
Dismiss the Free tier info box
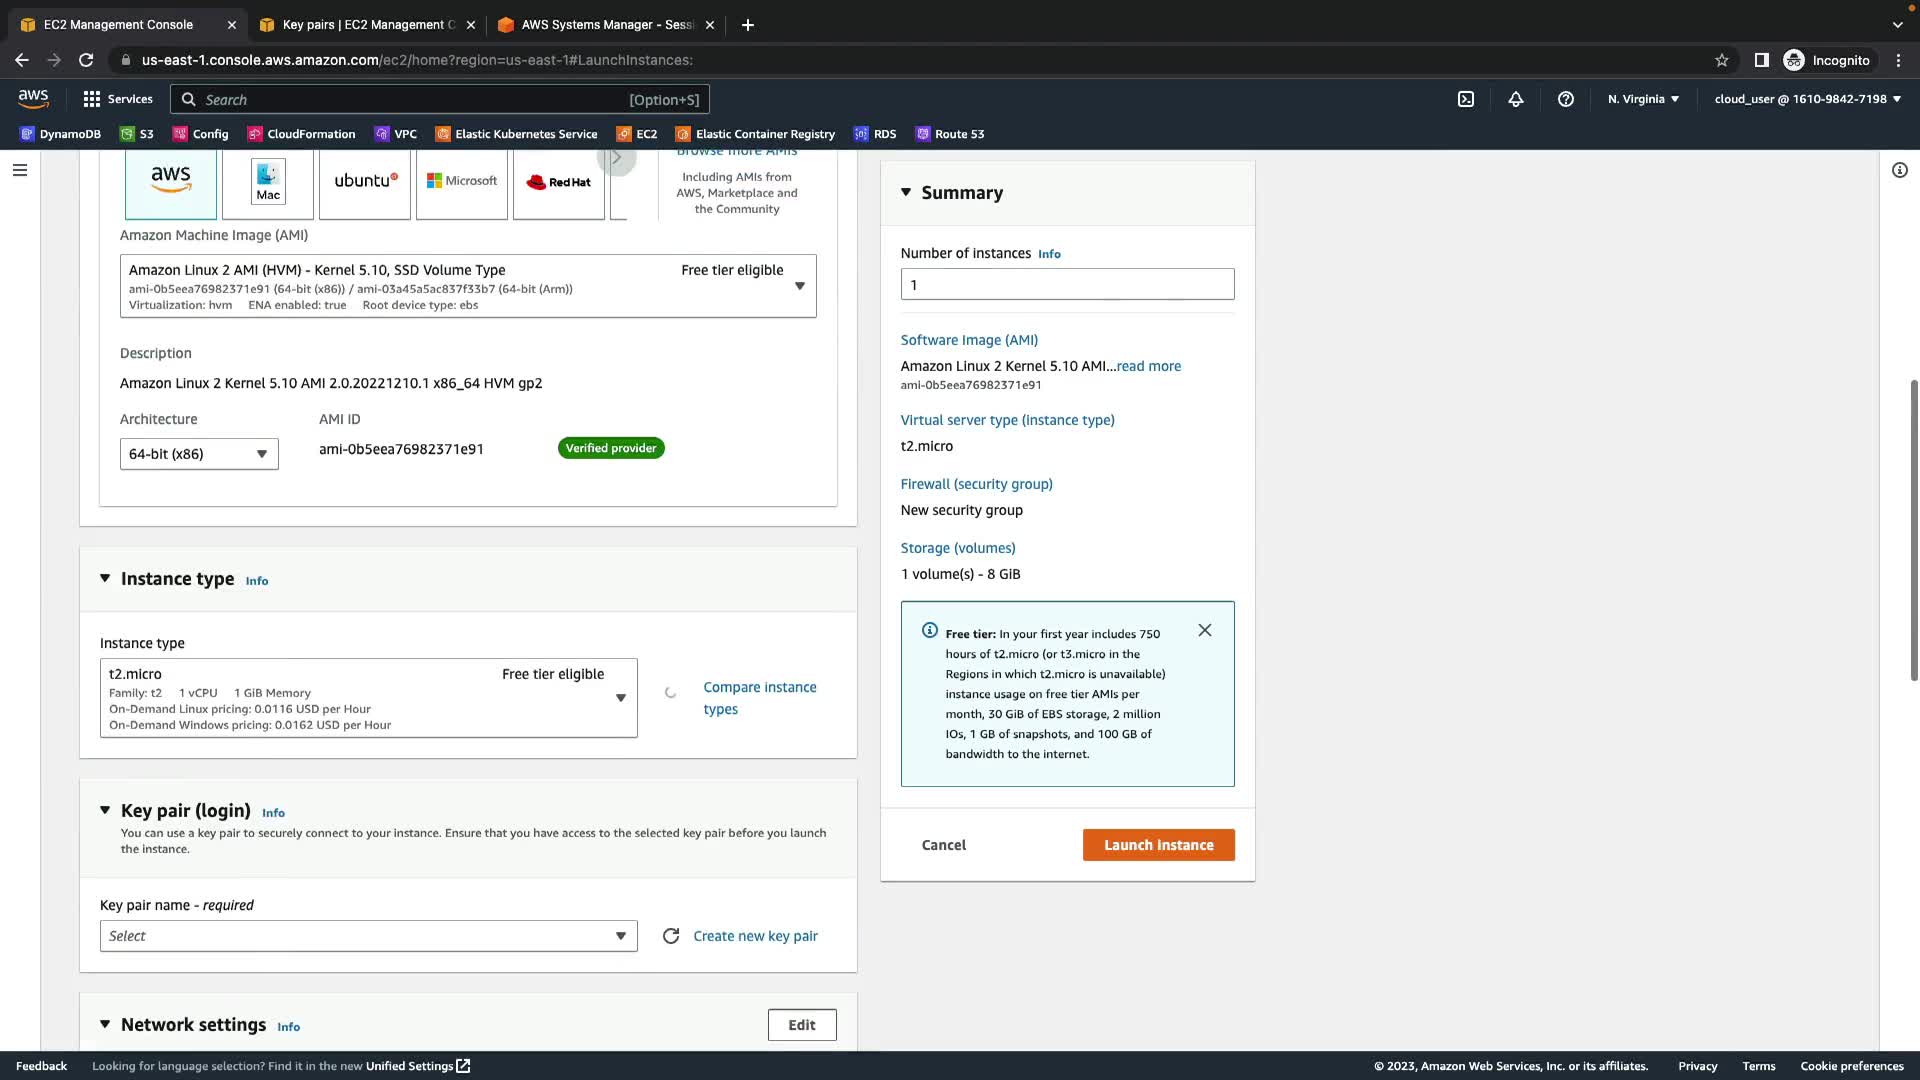1204,630
